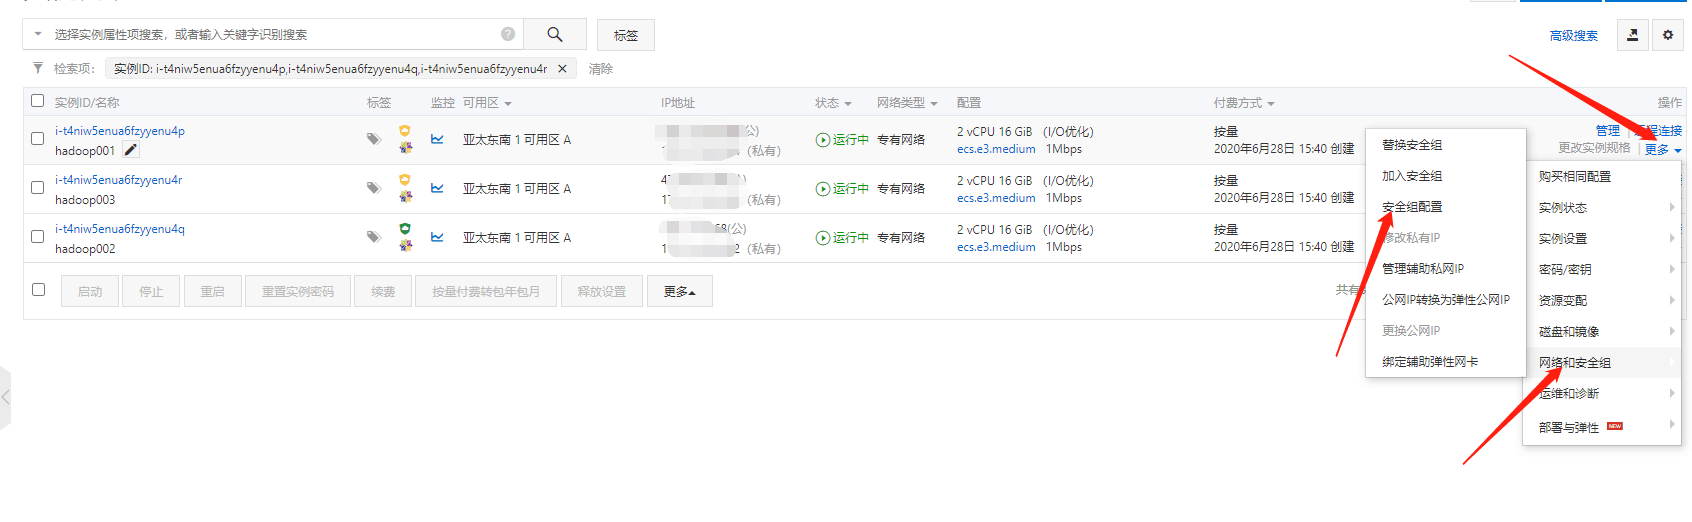The height and width of the screenshot is (522, 1692).
Task: Open the bottom 更多 batch actions dropdown
Action: pos(679,291)
